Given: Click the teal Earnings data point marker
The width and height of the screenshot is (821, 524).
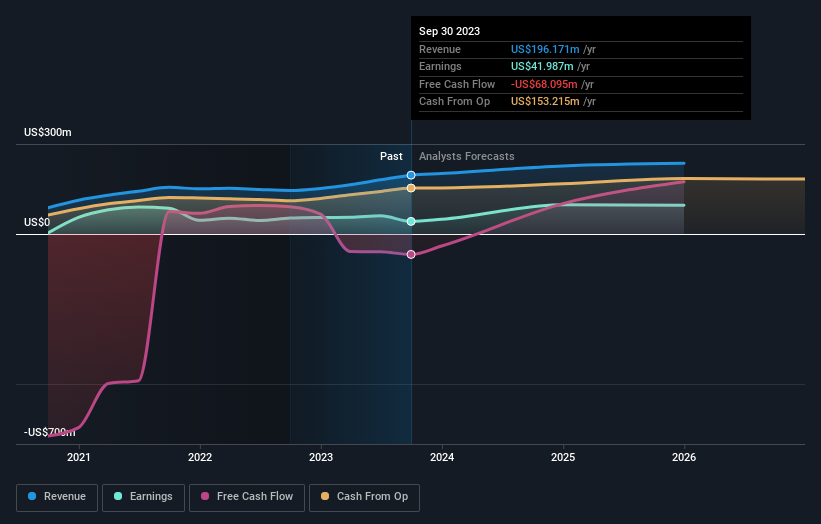Looking at the screenshot, I should (411, 221).
